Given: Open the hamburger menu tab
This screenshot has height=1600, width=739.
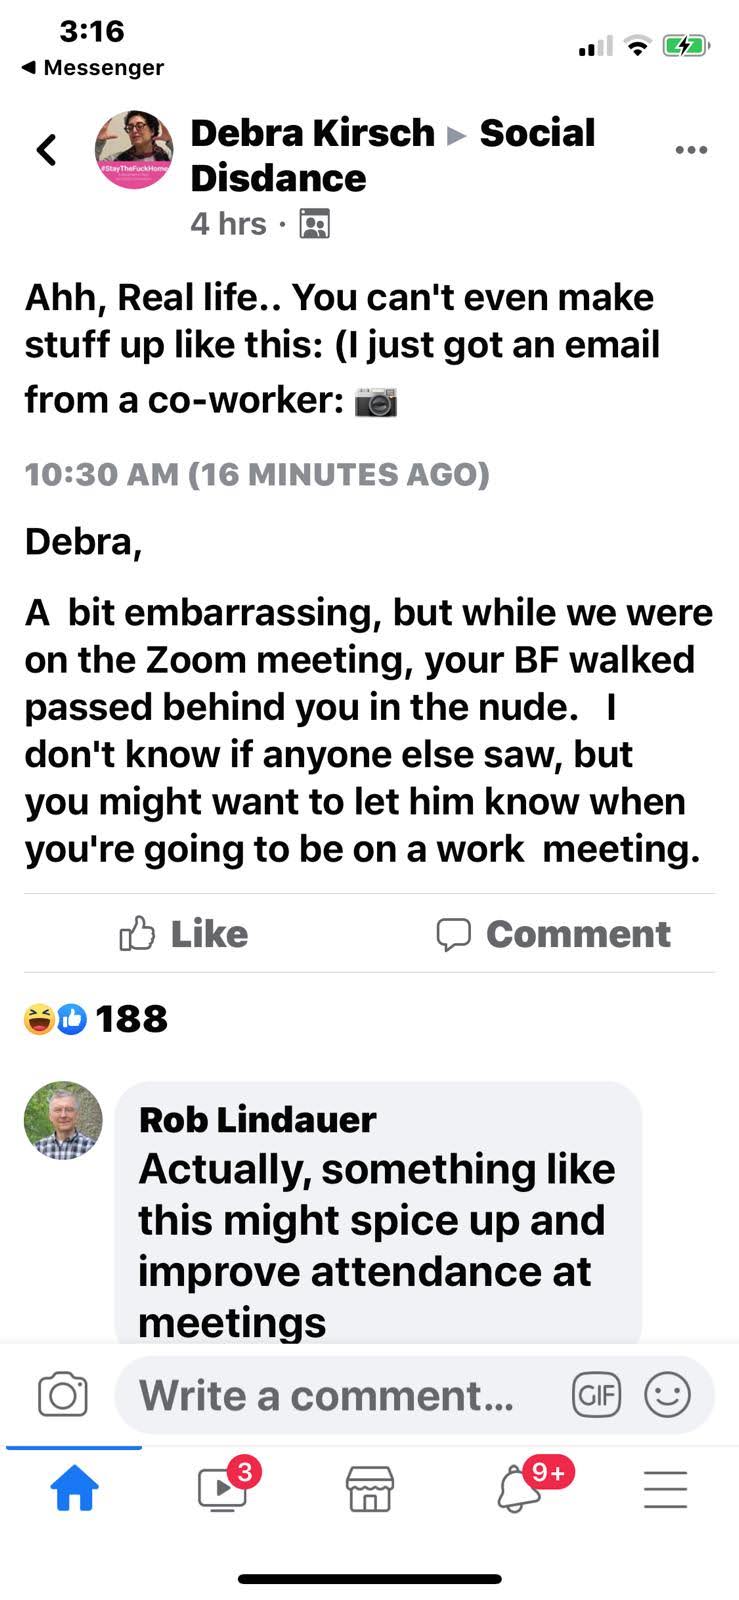Looking at the screenshot, I should [665, 1489].
